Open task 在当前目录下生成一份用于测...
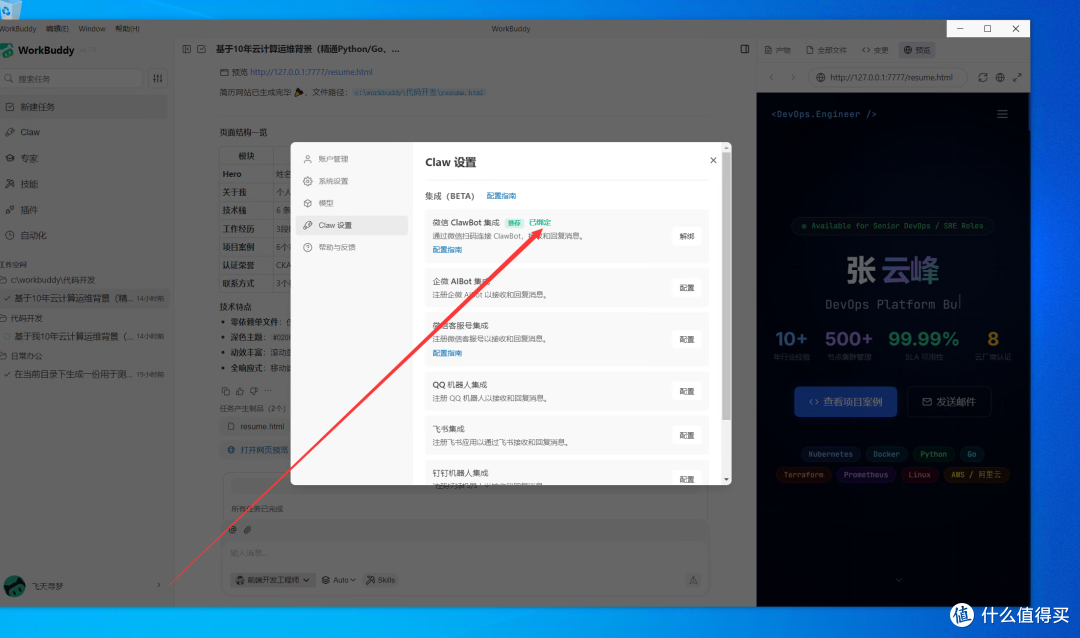This screenshot has height=638, width=1080. pos(83,374)
